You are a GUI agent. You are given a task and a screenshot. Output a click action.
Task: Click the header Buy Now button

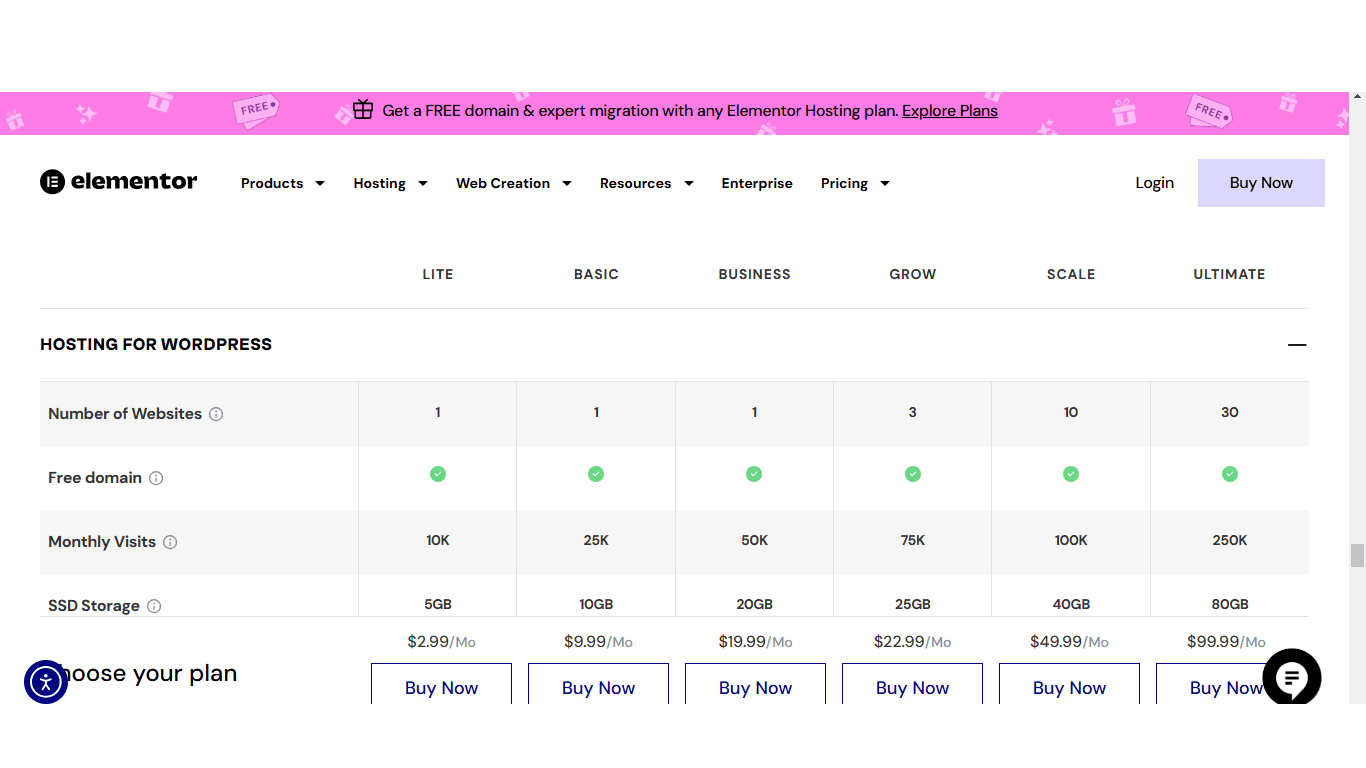1261,183
